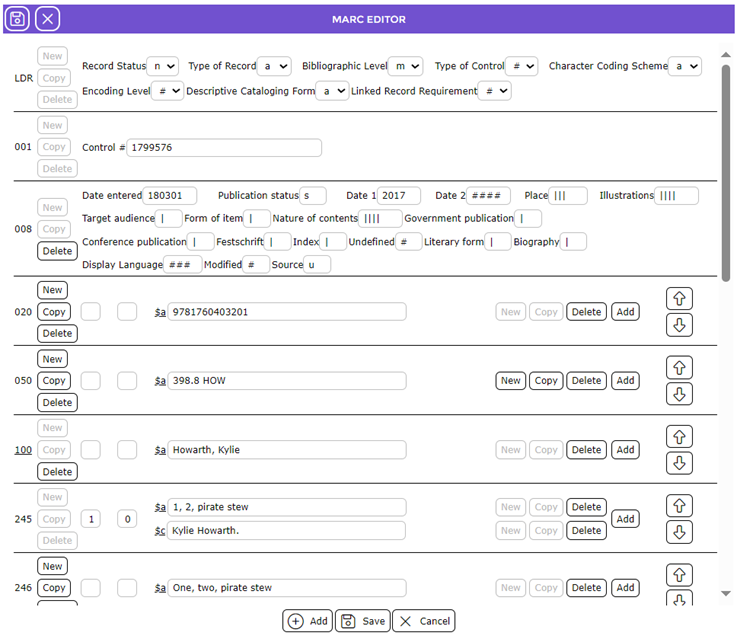
Task: Click the 050 $a field with 398.8 HOW
Action: [287, 381]
